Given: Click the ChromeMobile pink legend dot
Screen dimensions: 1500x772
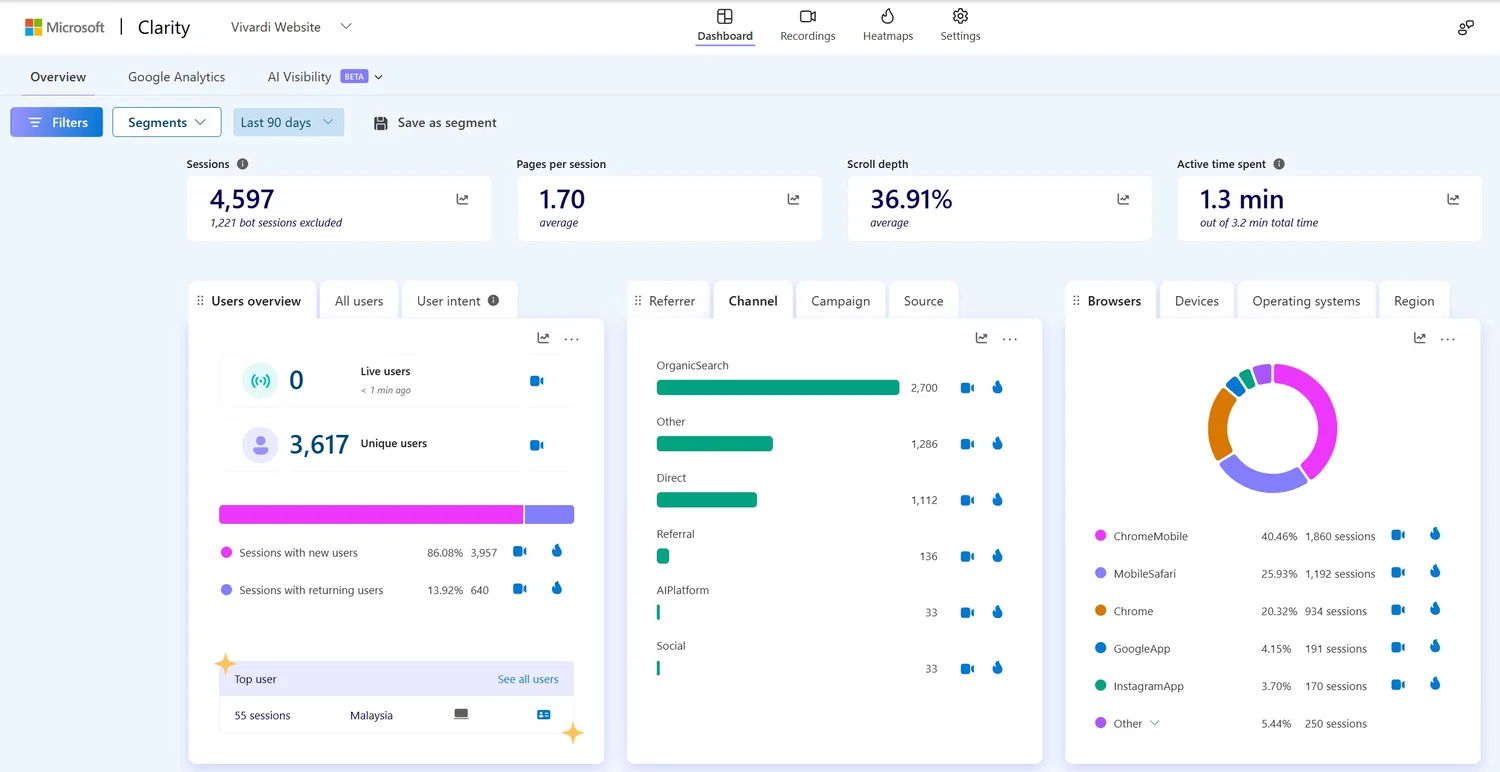Looking at the screenshot, I should [1101, 536].
